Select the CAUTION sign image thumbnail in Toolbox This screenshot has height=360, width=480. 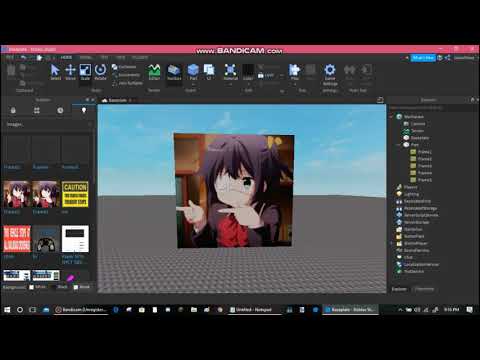pyautogui.click(x=75, y=194)
